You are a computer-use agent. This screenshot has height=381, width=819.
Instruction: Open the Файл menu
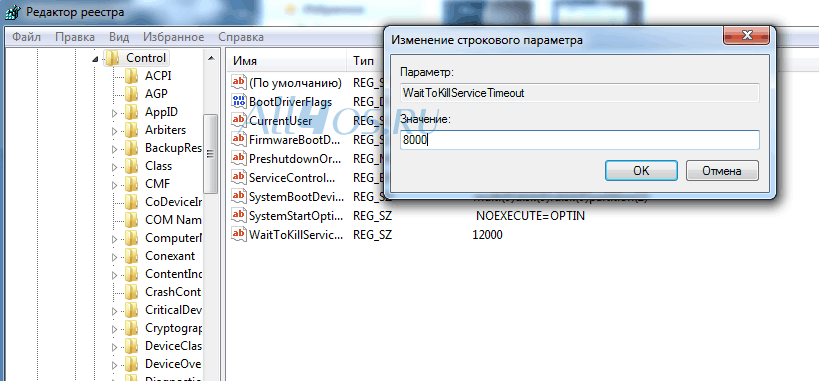(x=27, y=37)
